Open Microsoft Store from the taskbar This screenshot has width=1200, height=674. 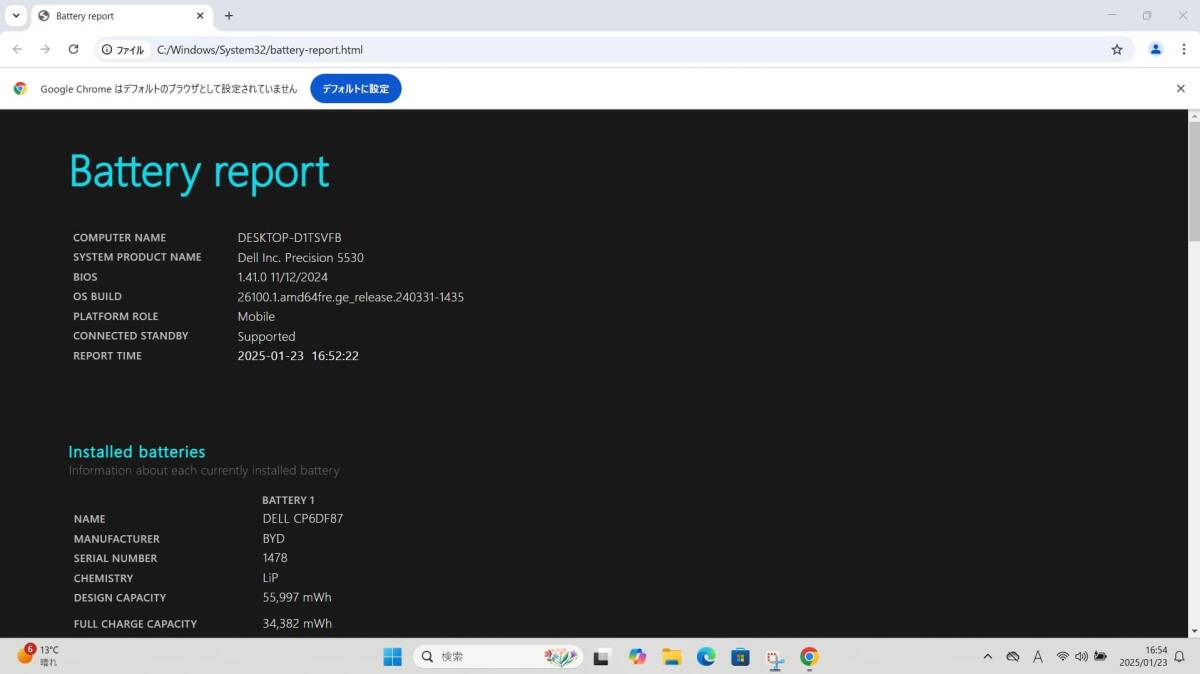coord(740,656)
